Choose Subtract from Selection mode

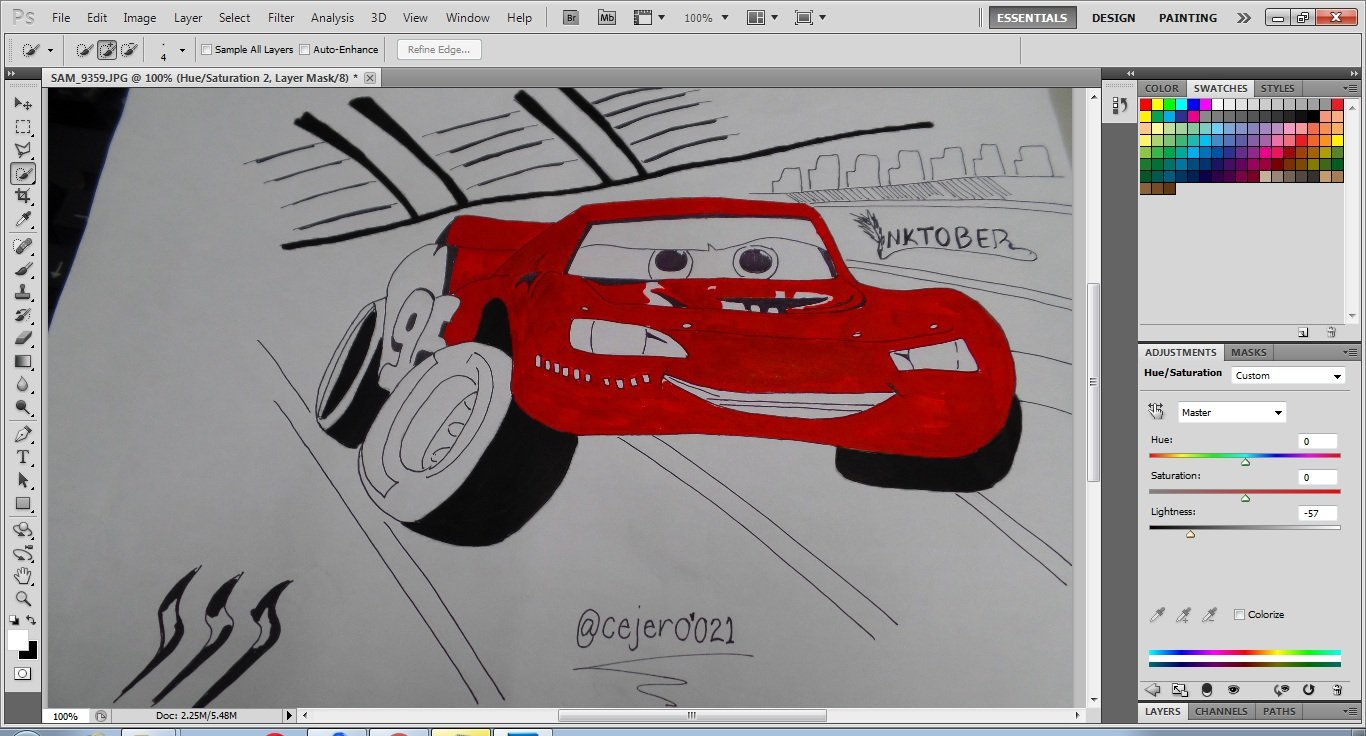129,50
